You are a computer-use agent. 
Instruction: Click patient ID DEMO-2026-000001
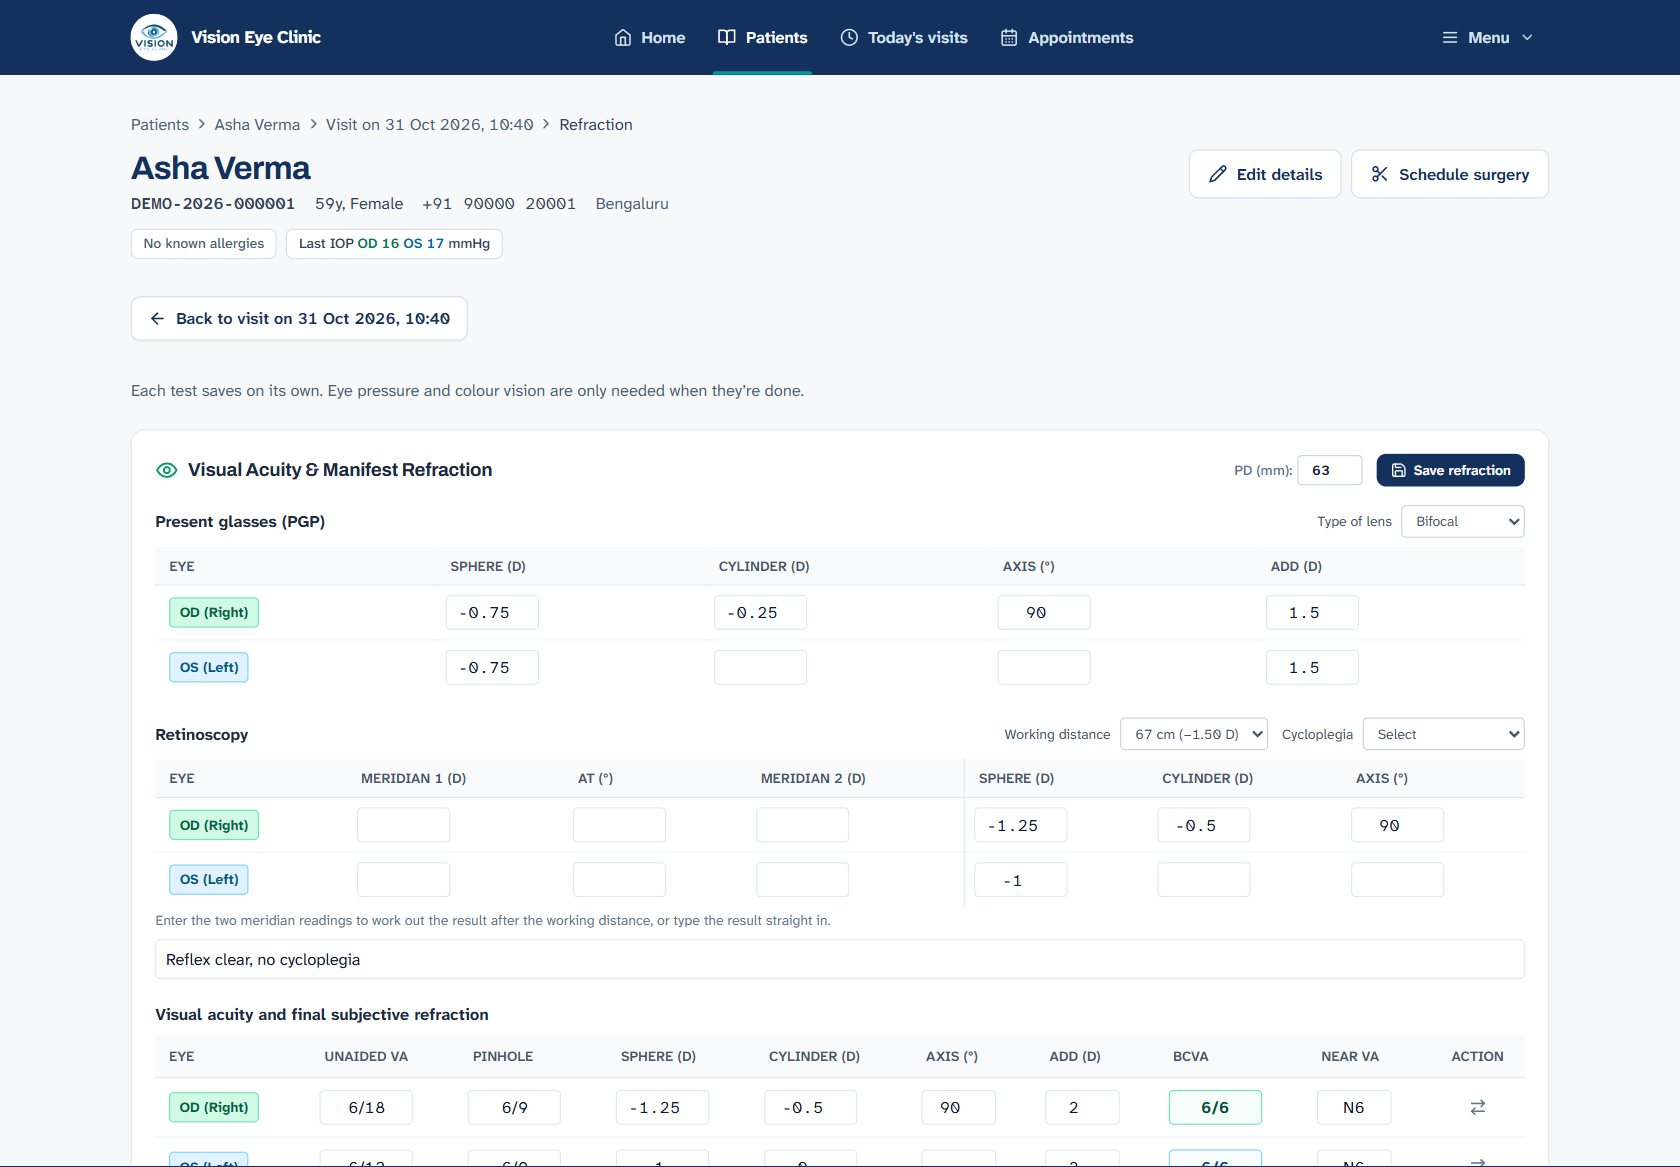213,204
